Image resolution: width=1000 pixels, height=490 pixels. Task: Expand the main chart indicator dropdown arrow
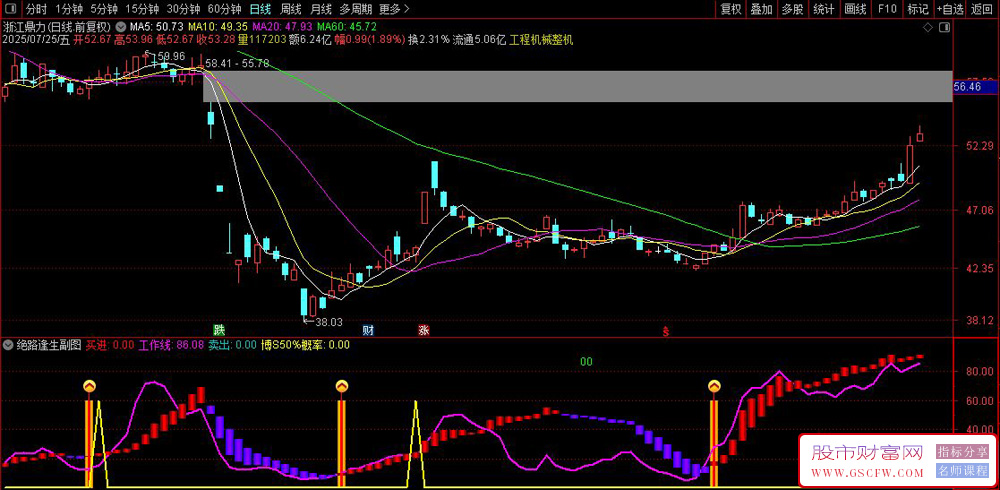121,27
